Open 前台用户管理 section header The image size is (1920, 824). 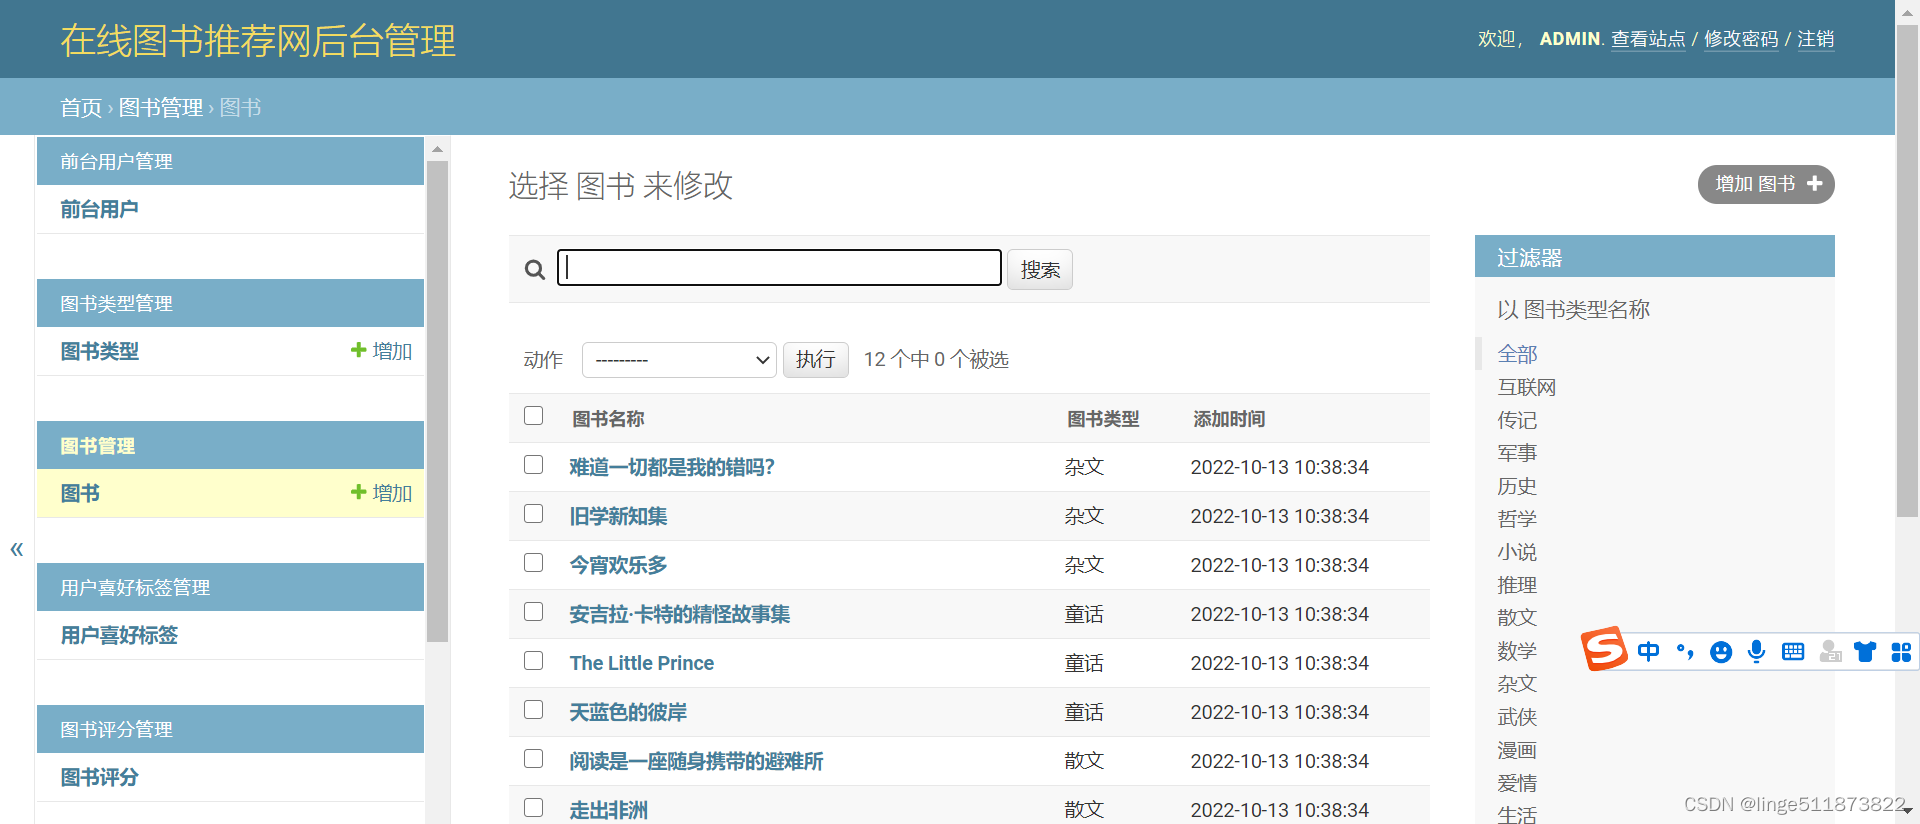coord(116,161)
